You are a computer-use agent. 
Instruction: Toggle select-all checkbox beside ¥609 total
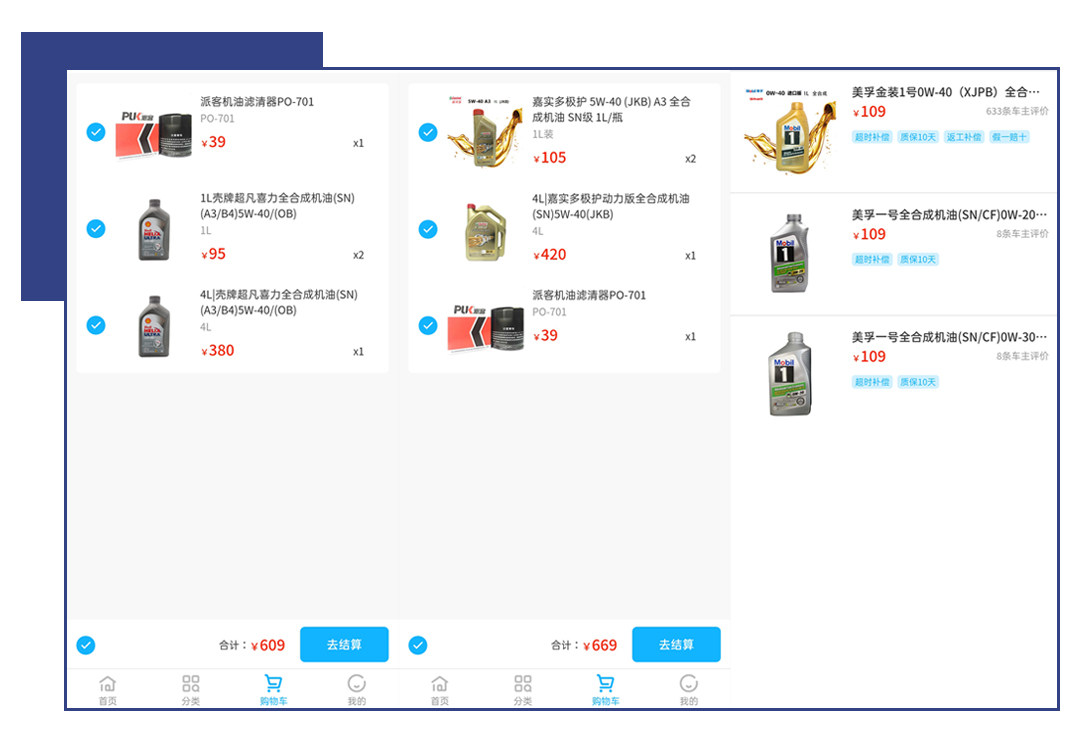pyautogui.click(x=86, y=645)
